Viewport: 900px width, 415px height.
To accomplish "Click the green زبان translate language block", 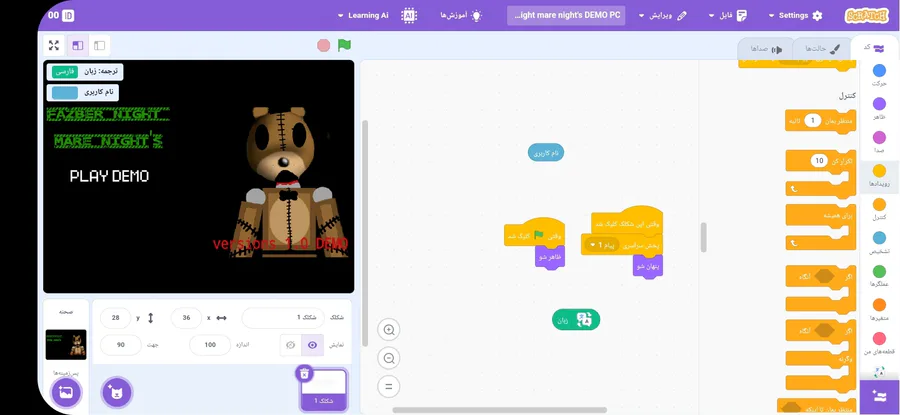I will coord(576,320).
